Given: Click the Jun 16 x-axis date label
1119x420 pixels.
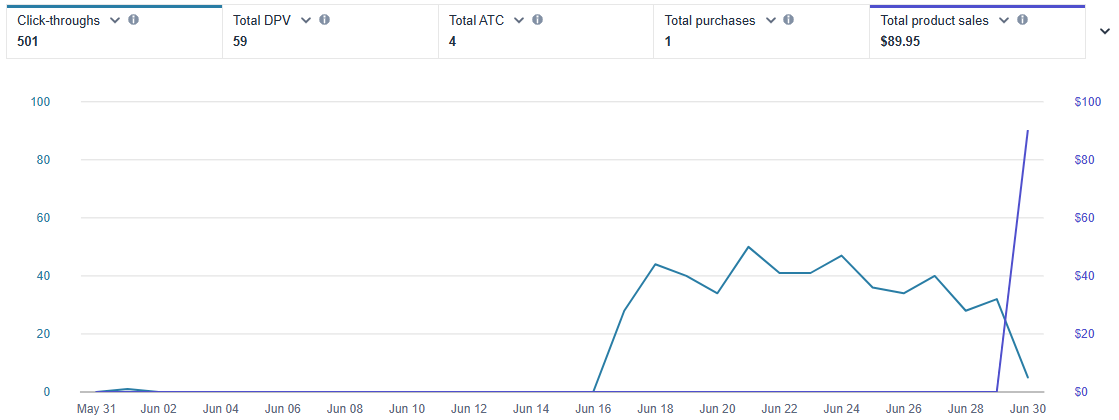Looking at the screenshot, I should 594,409.
